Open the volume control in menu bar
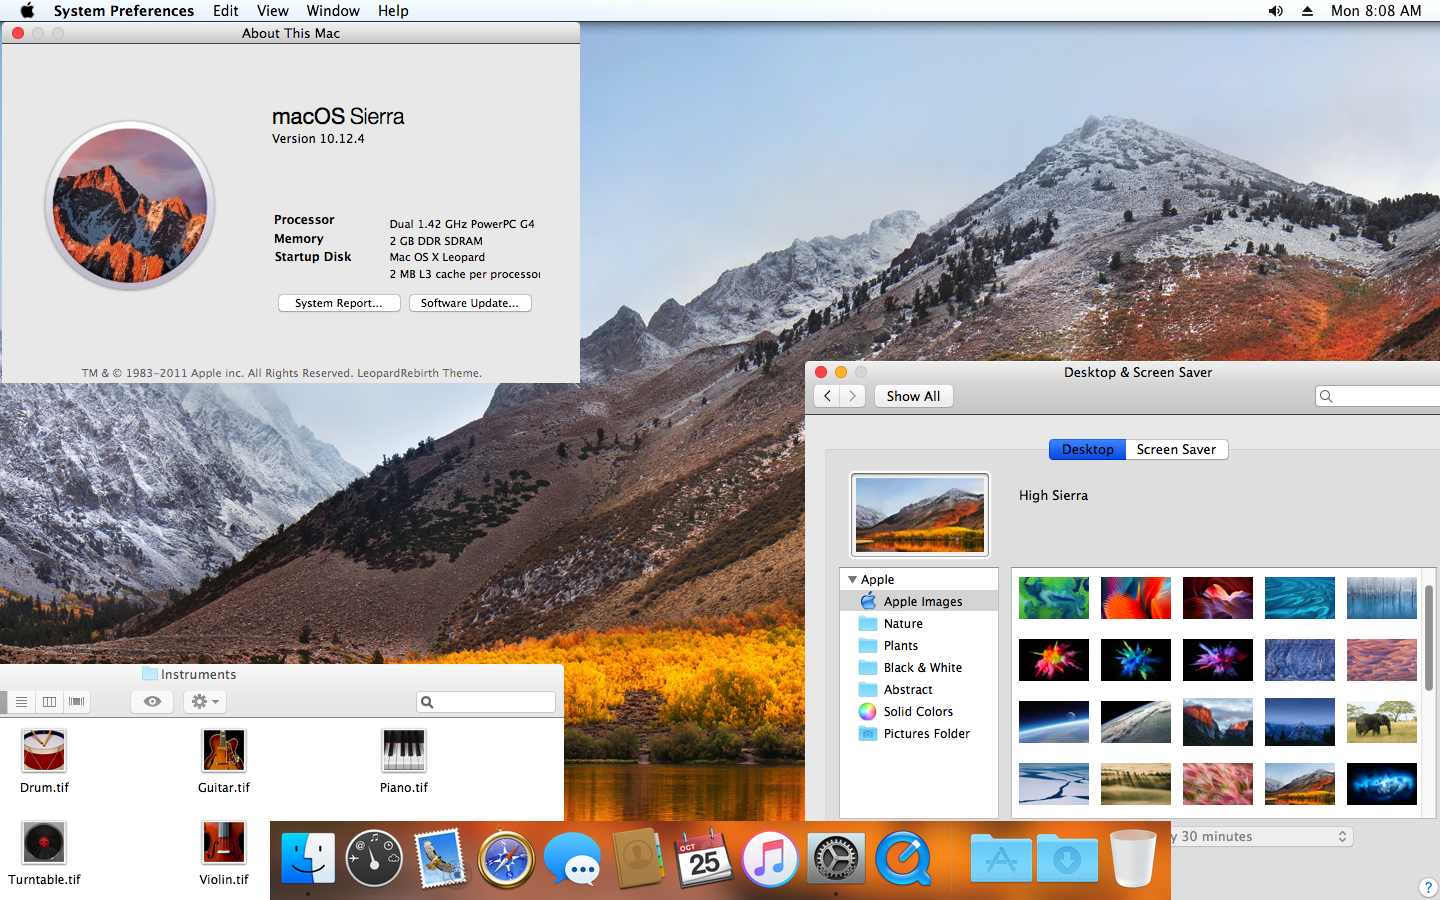1440x900 pixels. click(1275, 11)
